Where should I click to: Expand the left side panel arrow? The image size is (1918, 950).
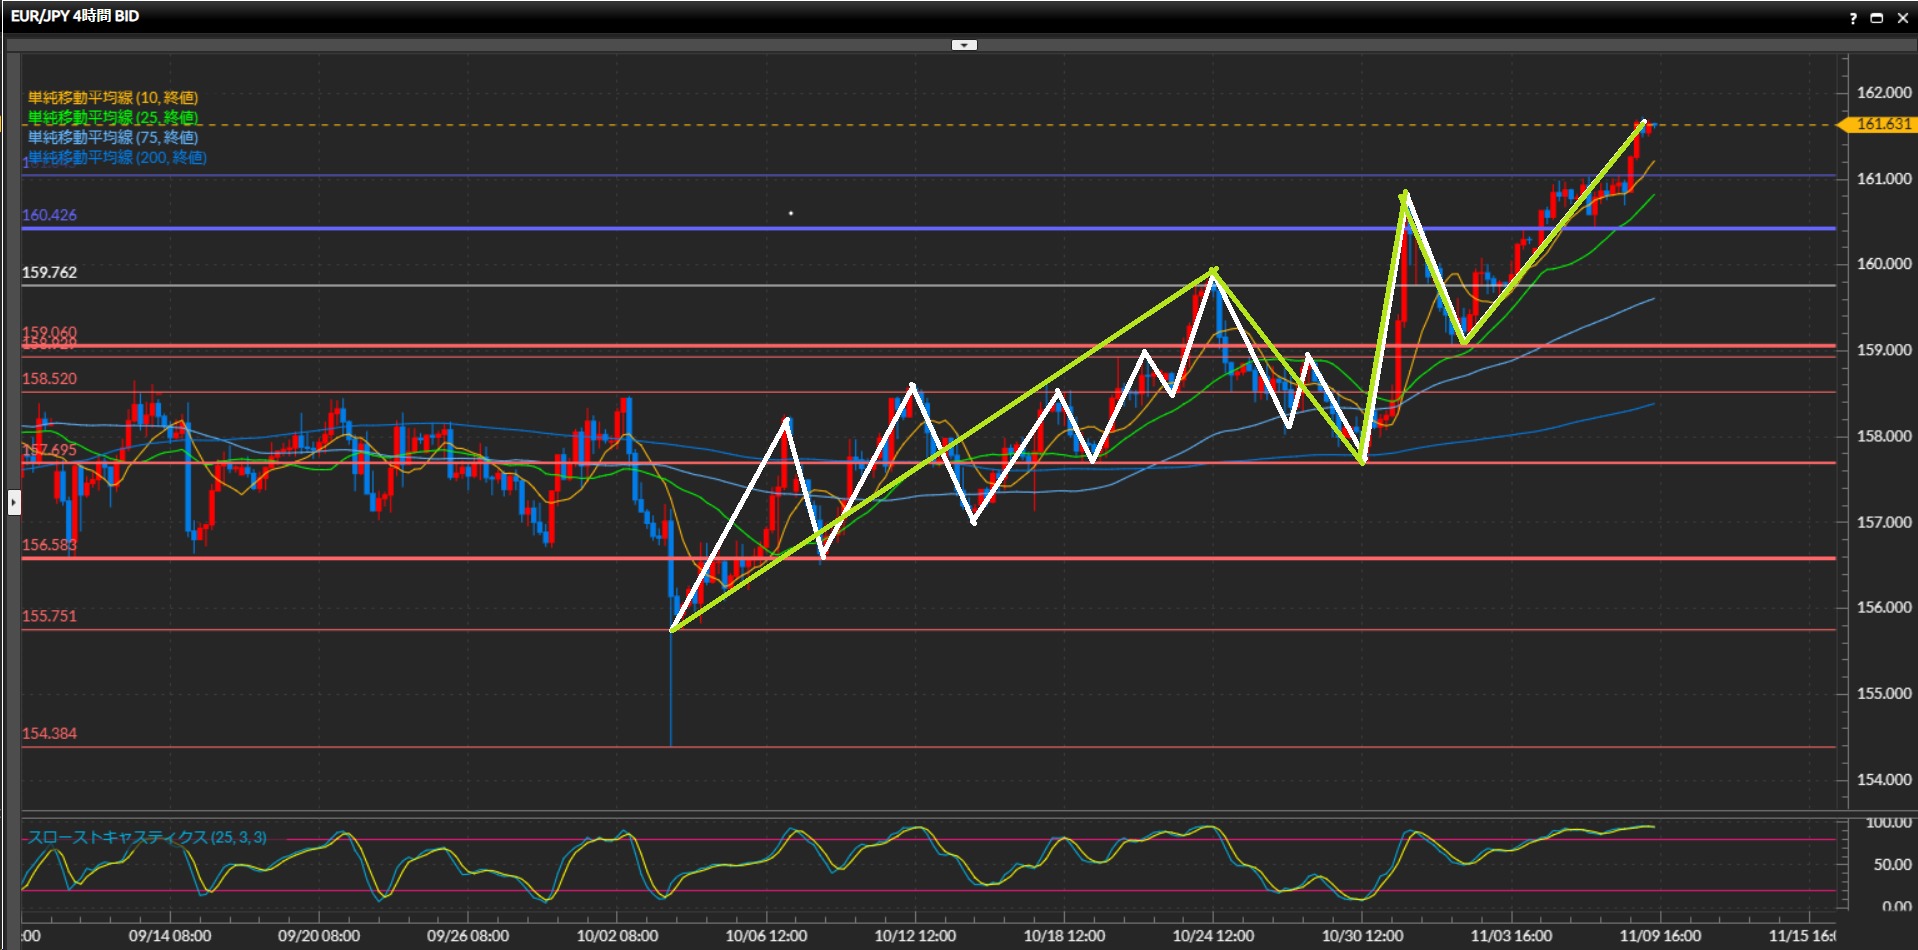click(14, 501)
